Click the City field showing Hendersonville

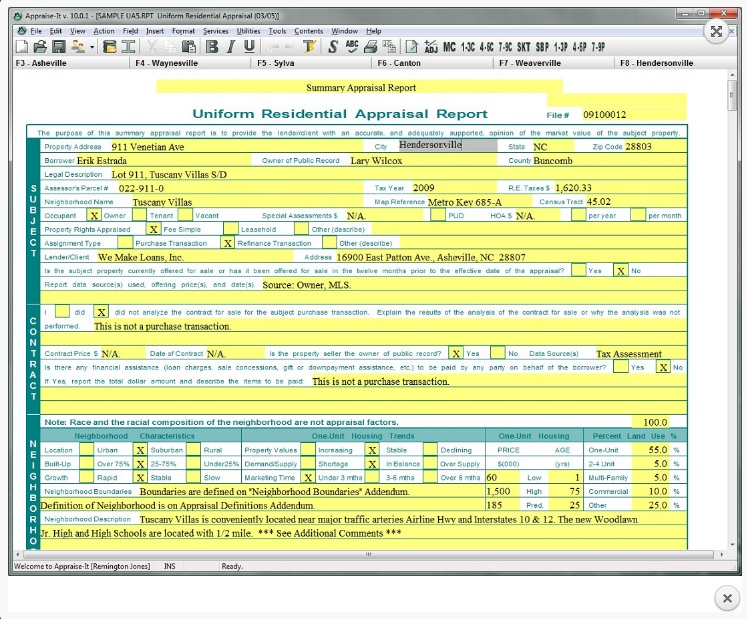(448, 145)
